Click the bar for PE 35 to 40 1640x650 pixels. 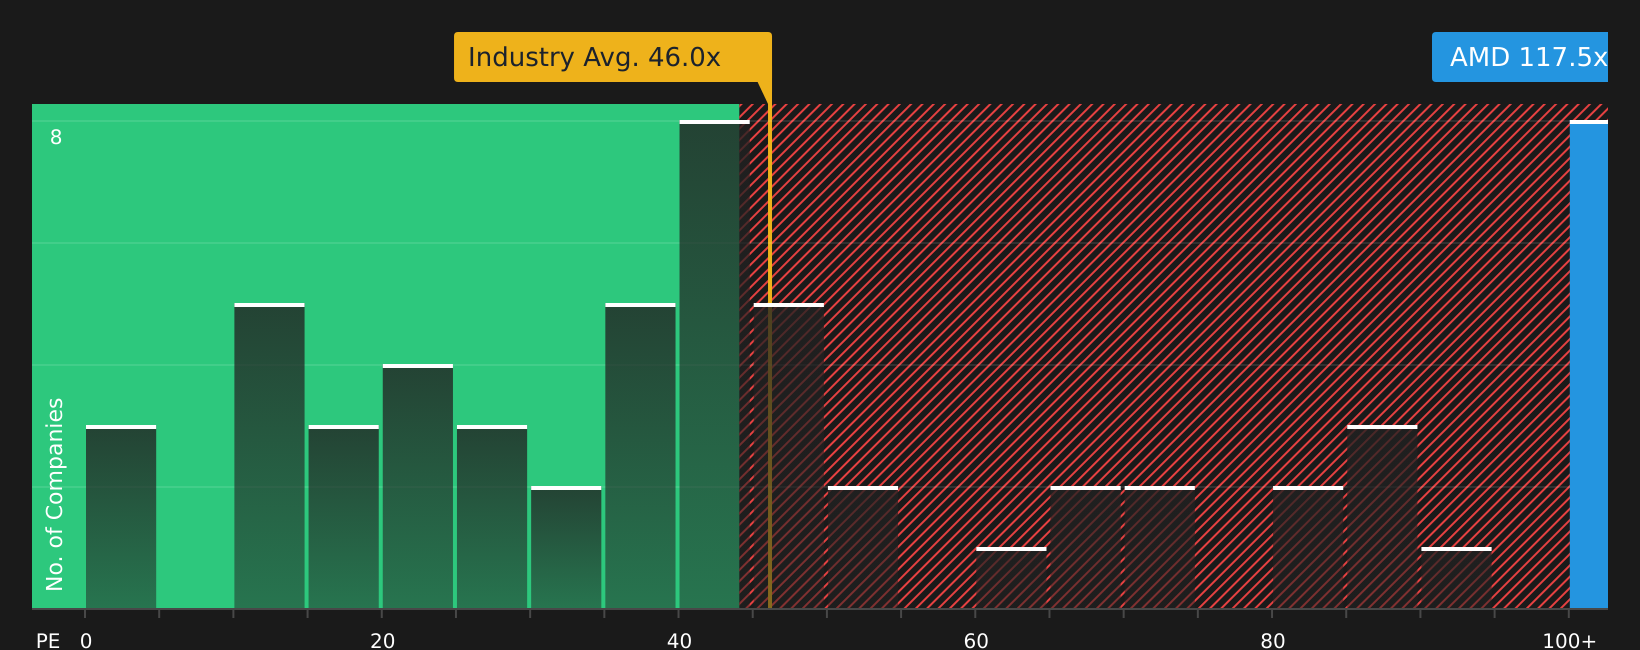[640, 456]
